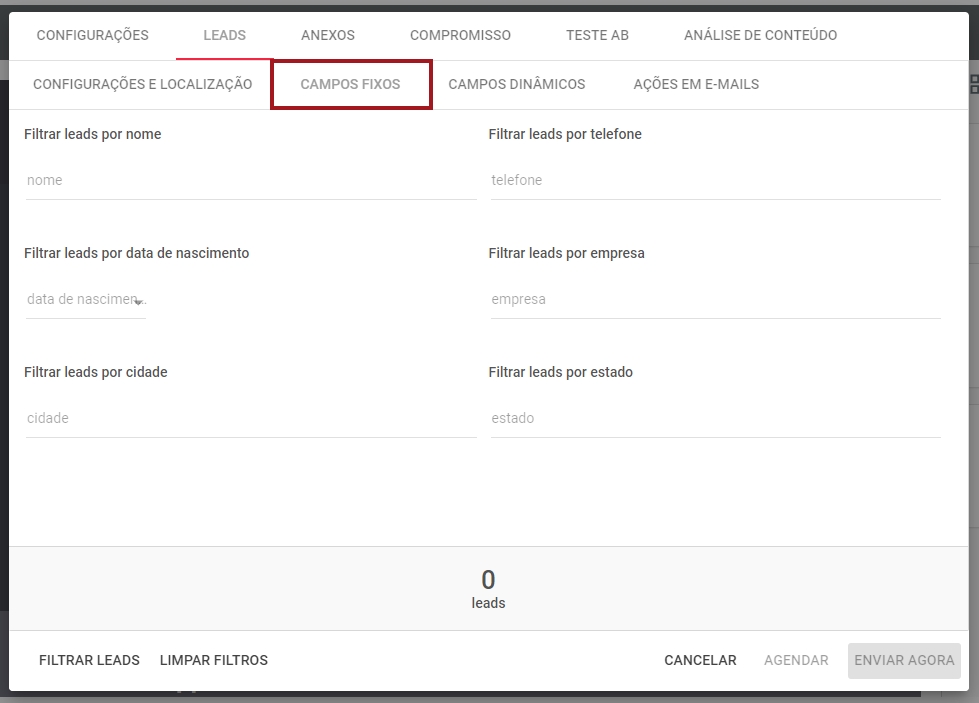Click into the estado filter field
Image resolution: width=979 pixels, height=703 pixels.
tap(715, 419)
